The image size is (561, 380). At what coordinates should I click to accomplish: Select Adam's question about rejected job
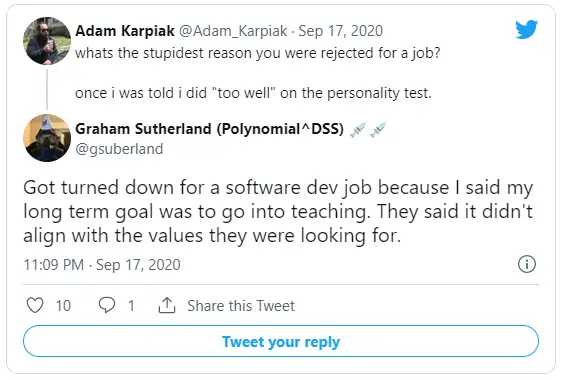point(258,53)
